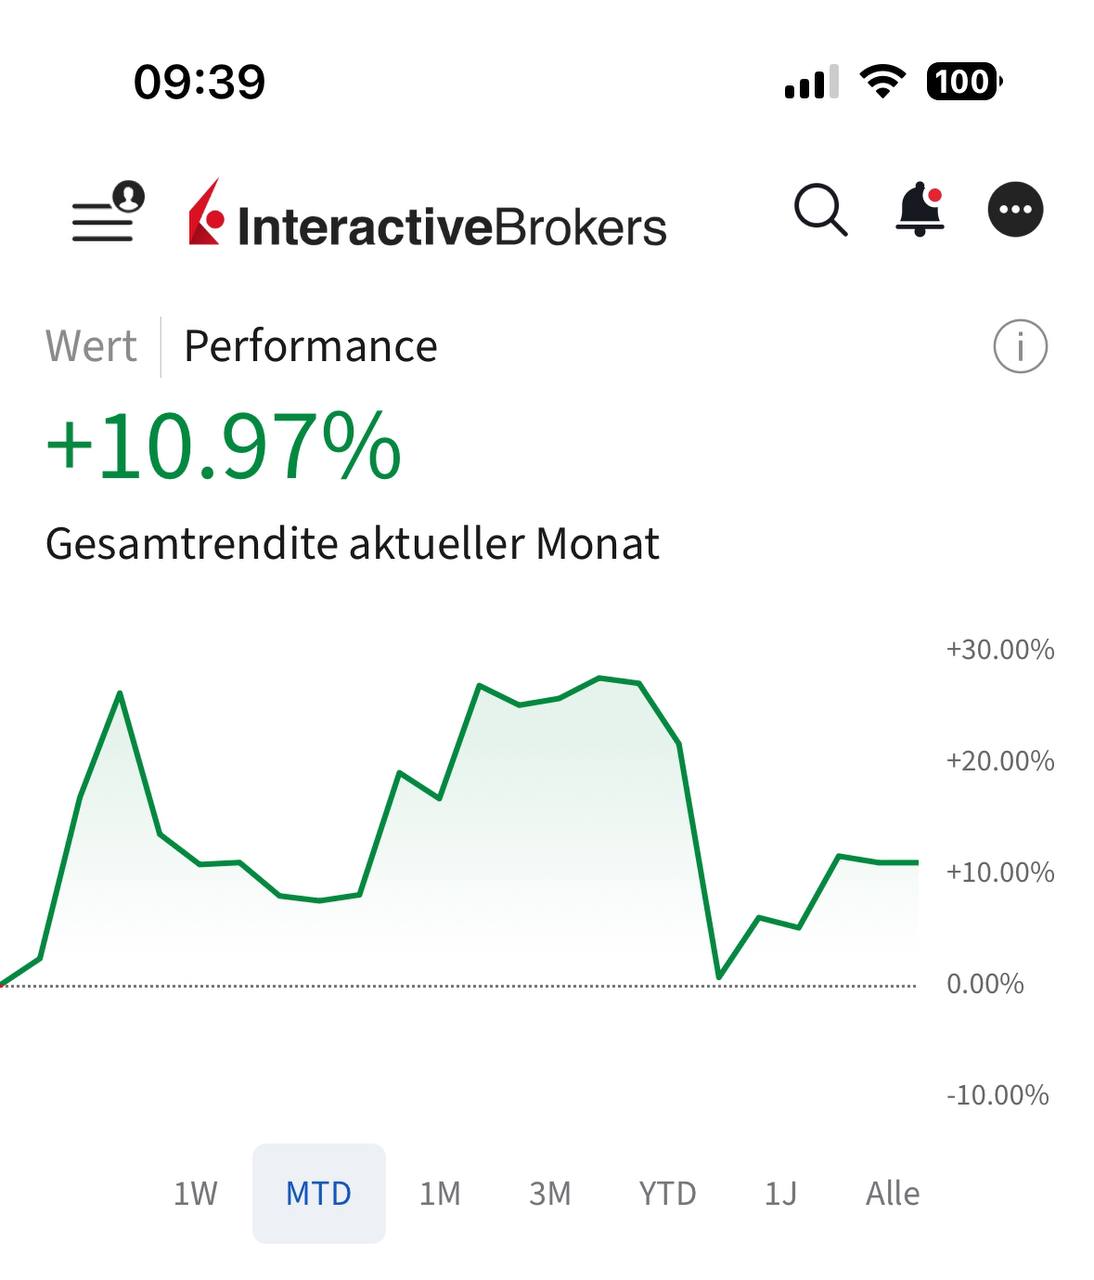Open the search magnifier icon
The height and width of the screenshot is (1280, 1094).
pyautogui.click(x=820, y=210)
